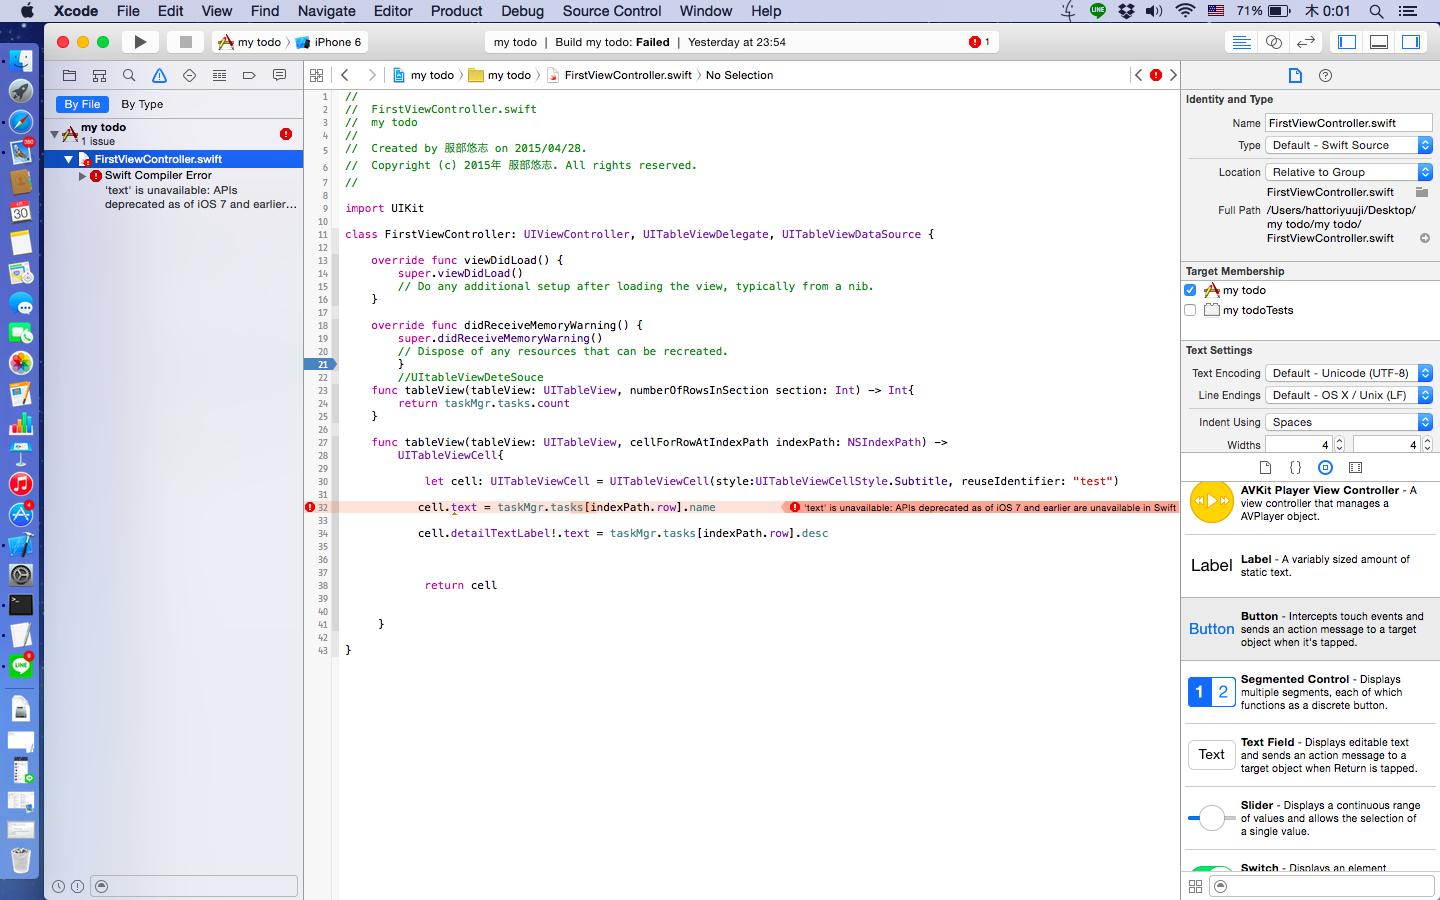Toggle the my todo target membership checkbox
This screenshot has width=1440, height=900.
pos(1190,290)
